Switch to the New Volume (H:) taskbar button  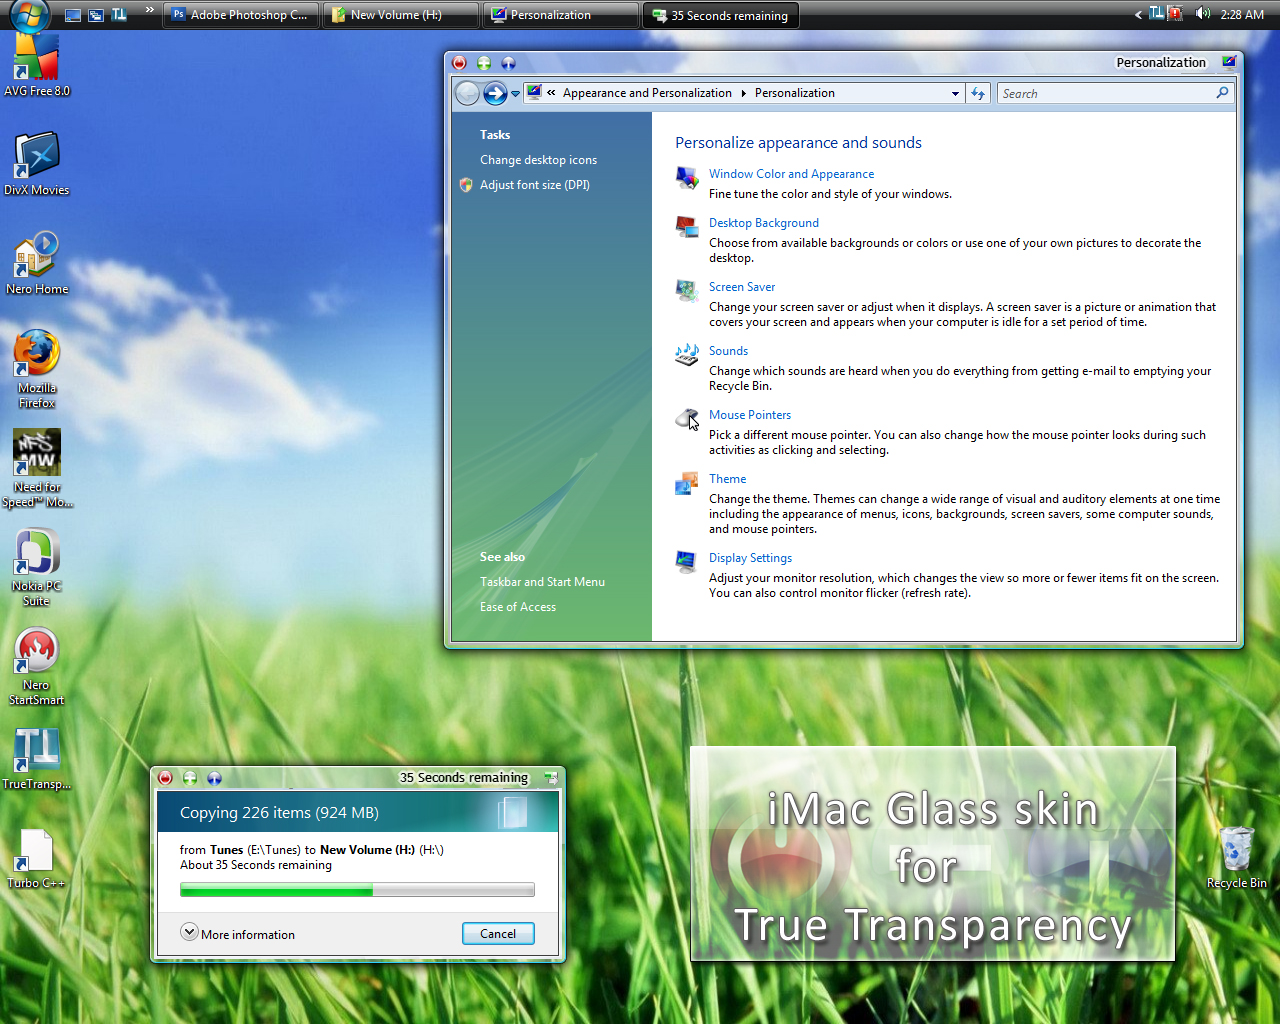[400, 15]
